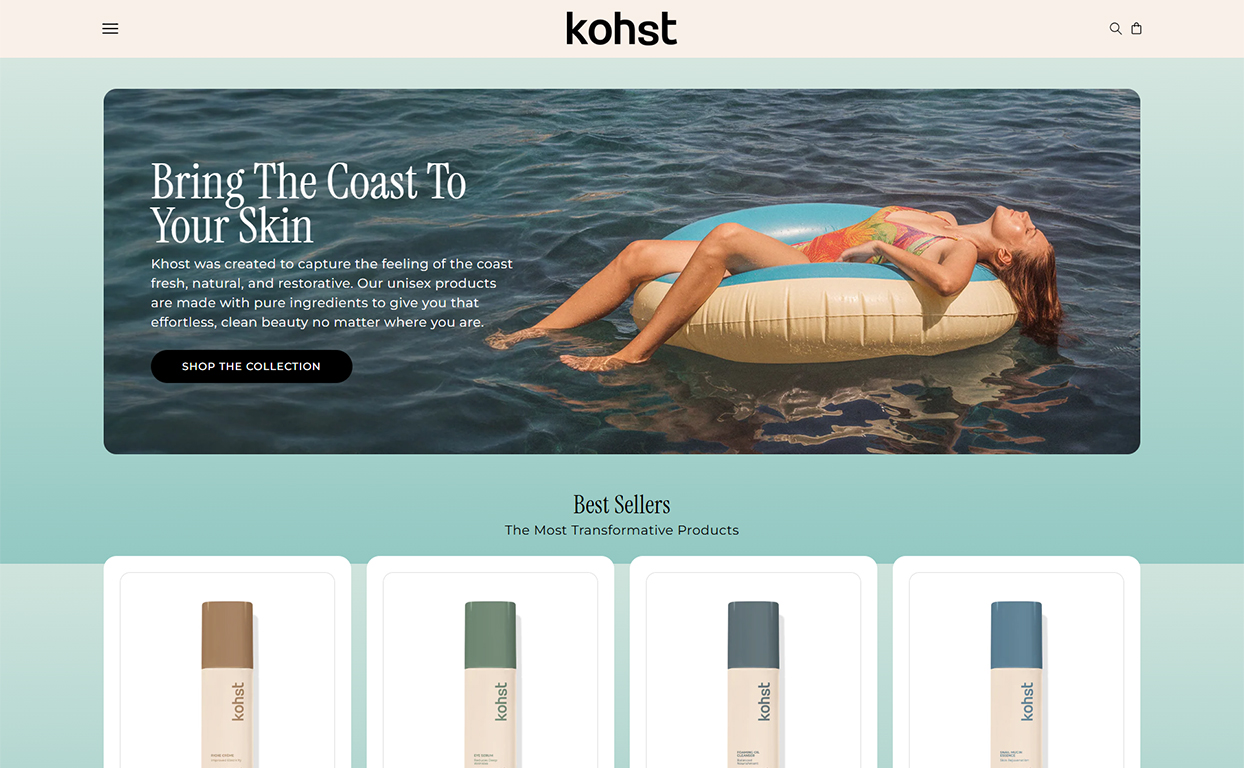
Task: Open the search magnifier icon
Action: tap(1115, 29)
